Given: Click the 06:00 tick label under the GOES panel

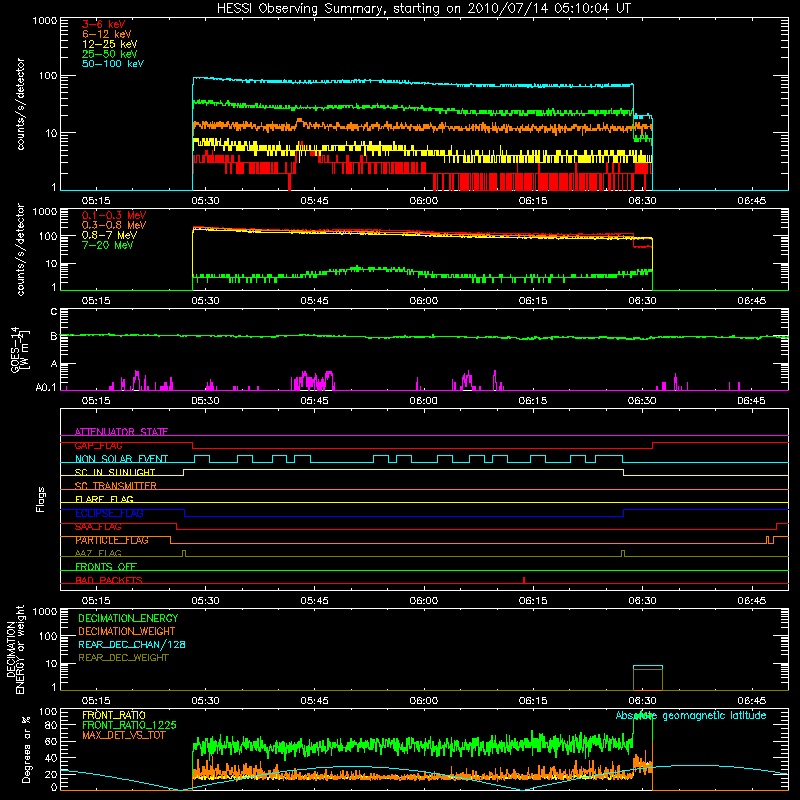Looking at the screenshot, I should [423, 401].
